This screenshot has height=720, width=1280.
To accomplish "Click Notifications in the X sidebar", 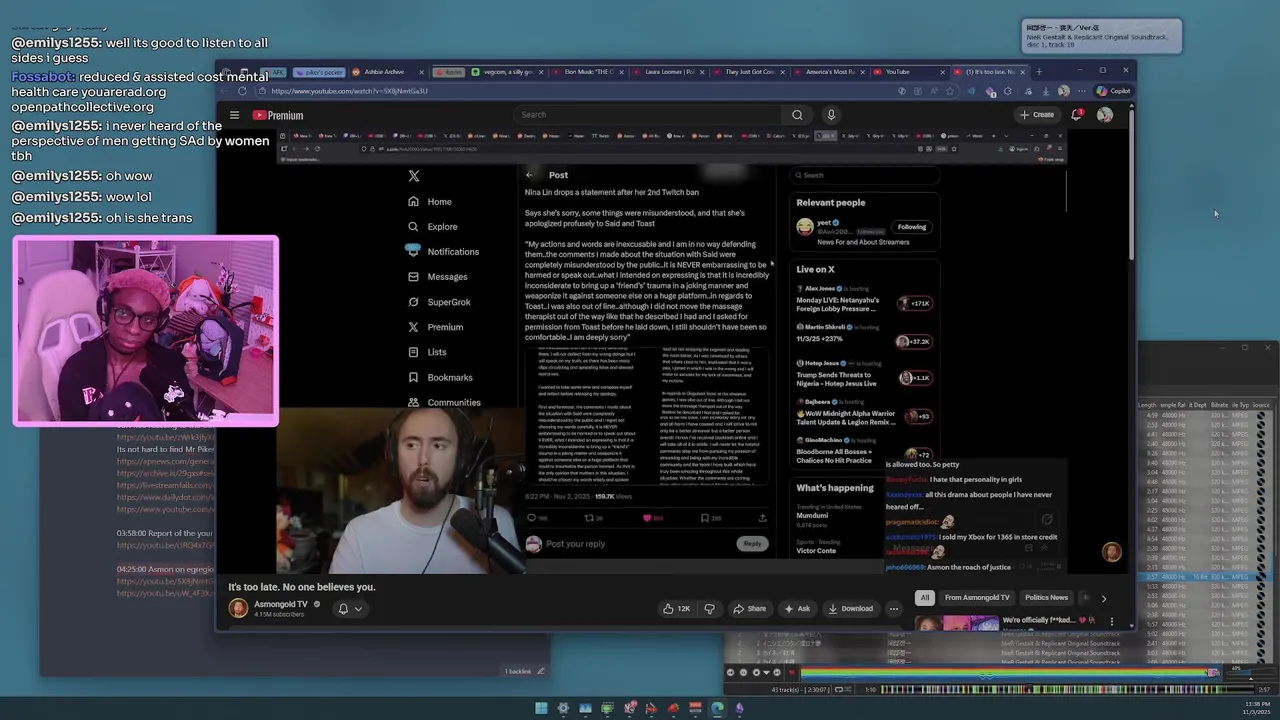I will pos(443,251).
